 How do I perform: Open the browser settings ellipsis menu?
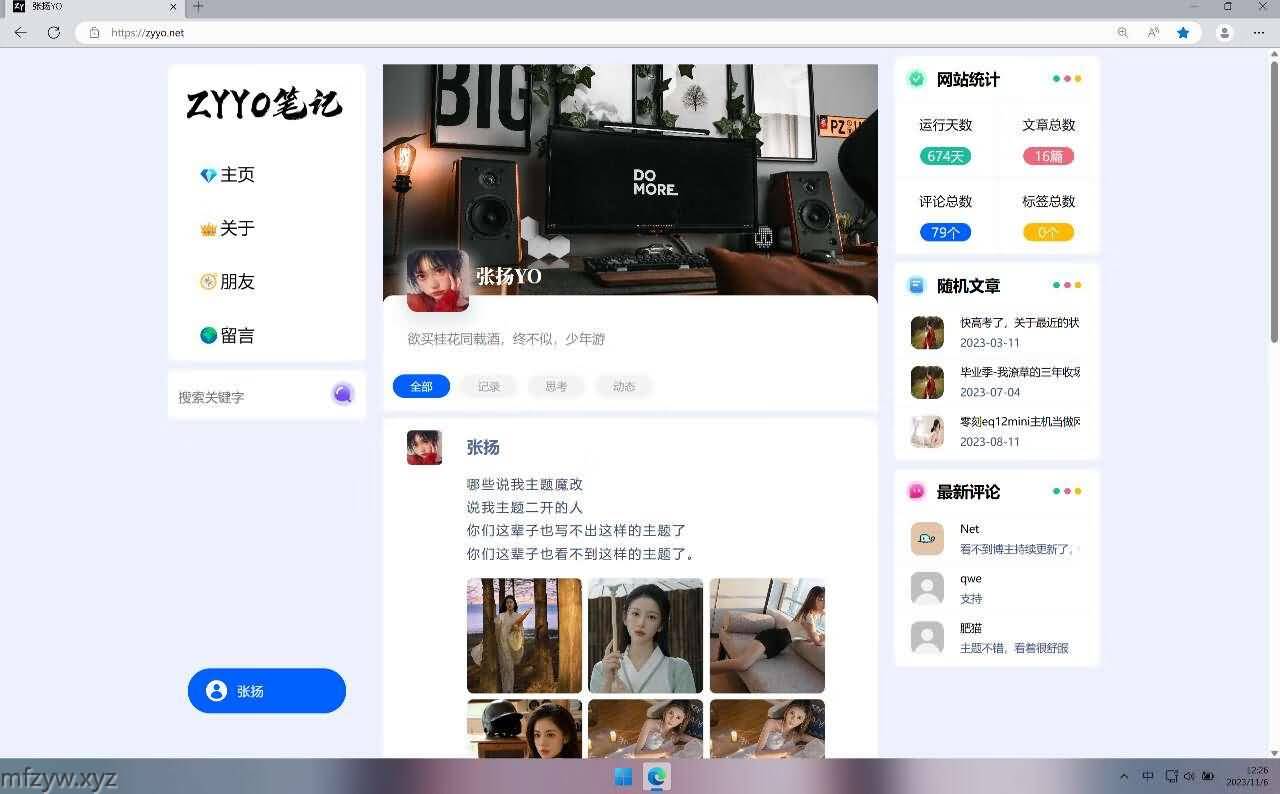pos(1259,33)
